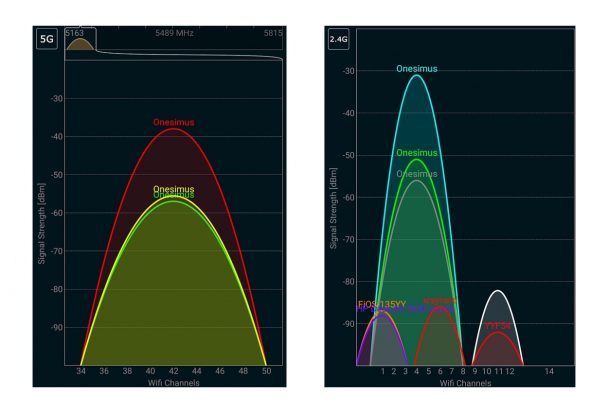Click the Wifi Channels title under 5G graph
Viewport: 608px width, 413px height.
tap(173, 383)
